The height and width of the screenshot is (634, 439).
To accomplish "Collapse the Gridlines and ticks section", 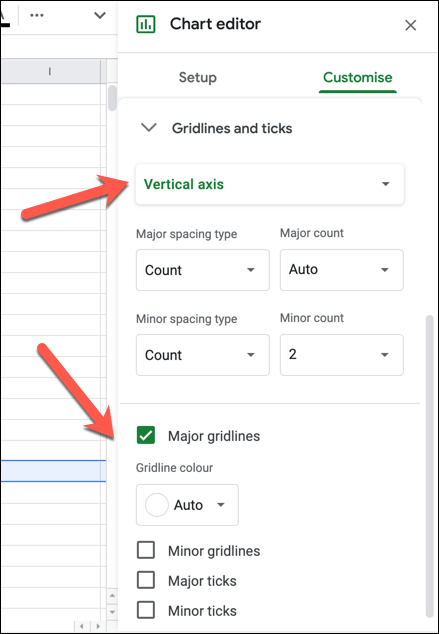I will click(x=149, y=128).
